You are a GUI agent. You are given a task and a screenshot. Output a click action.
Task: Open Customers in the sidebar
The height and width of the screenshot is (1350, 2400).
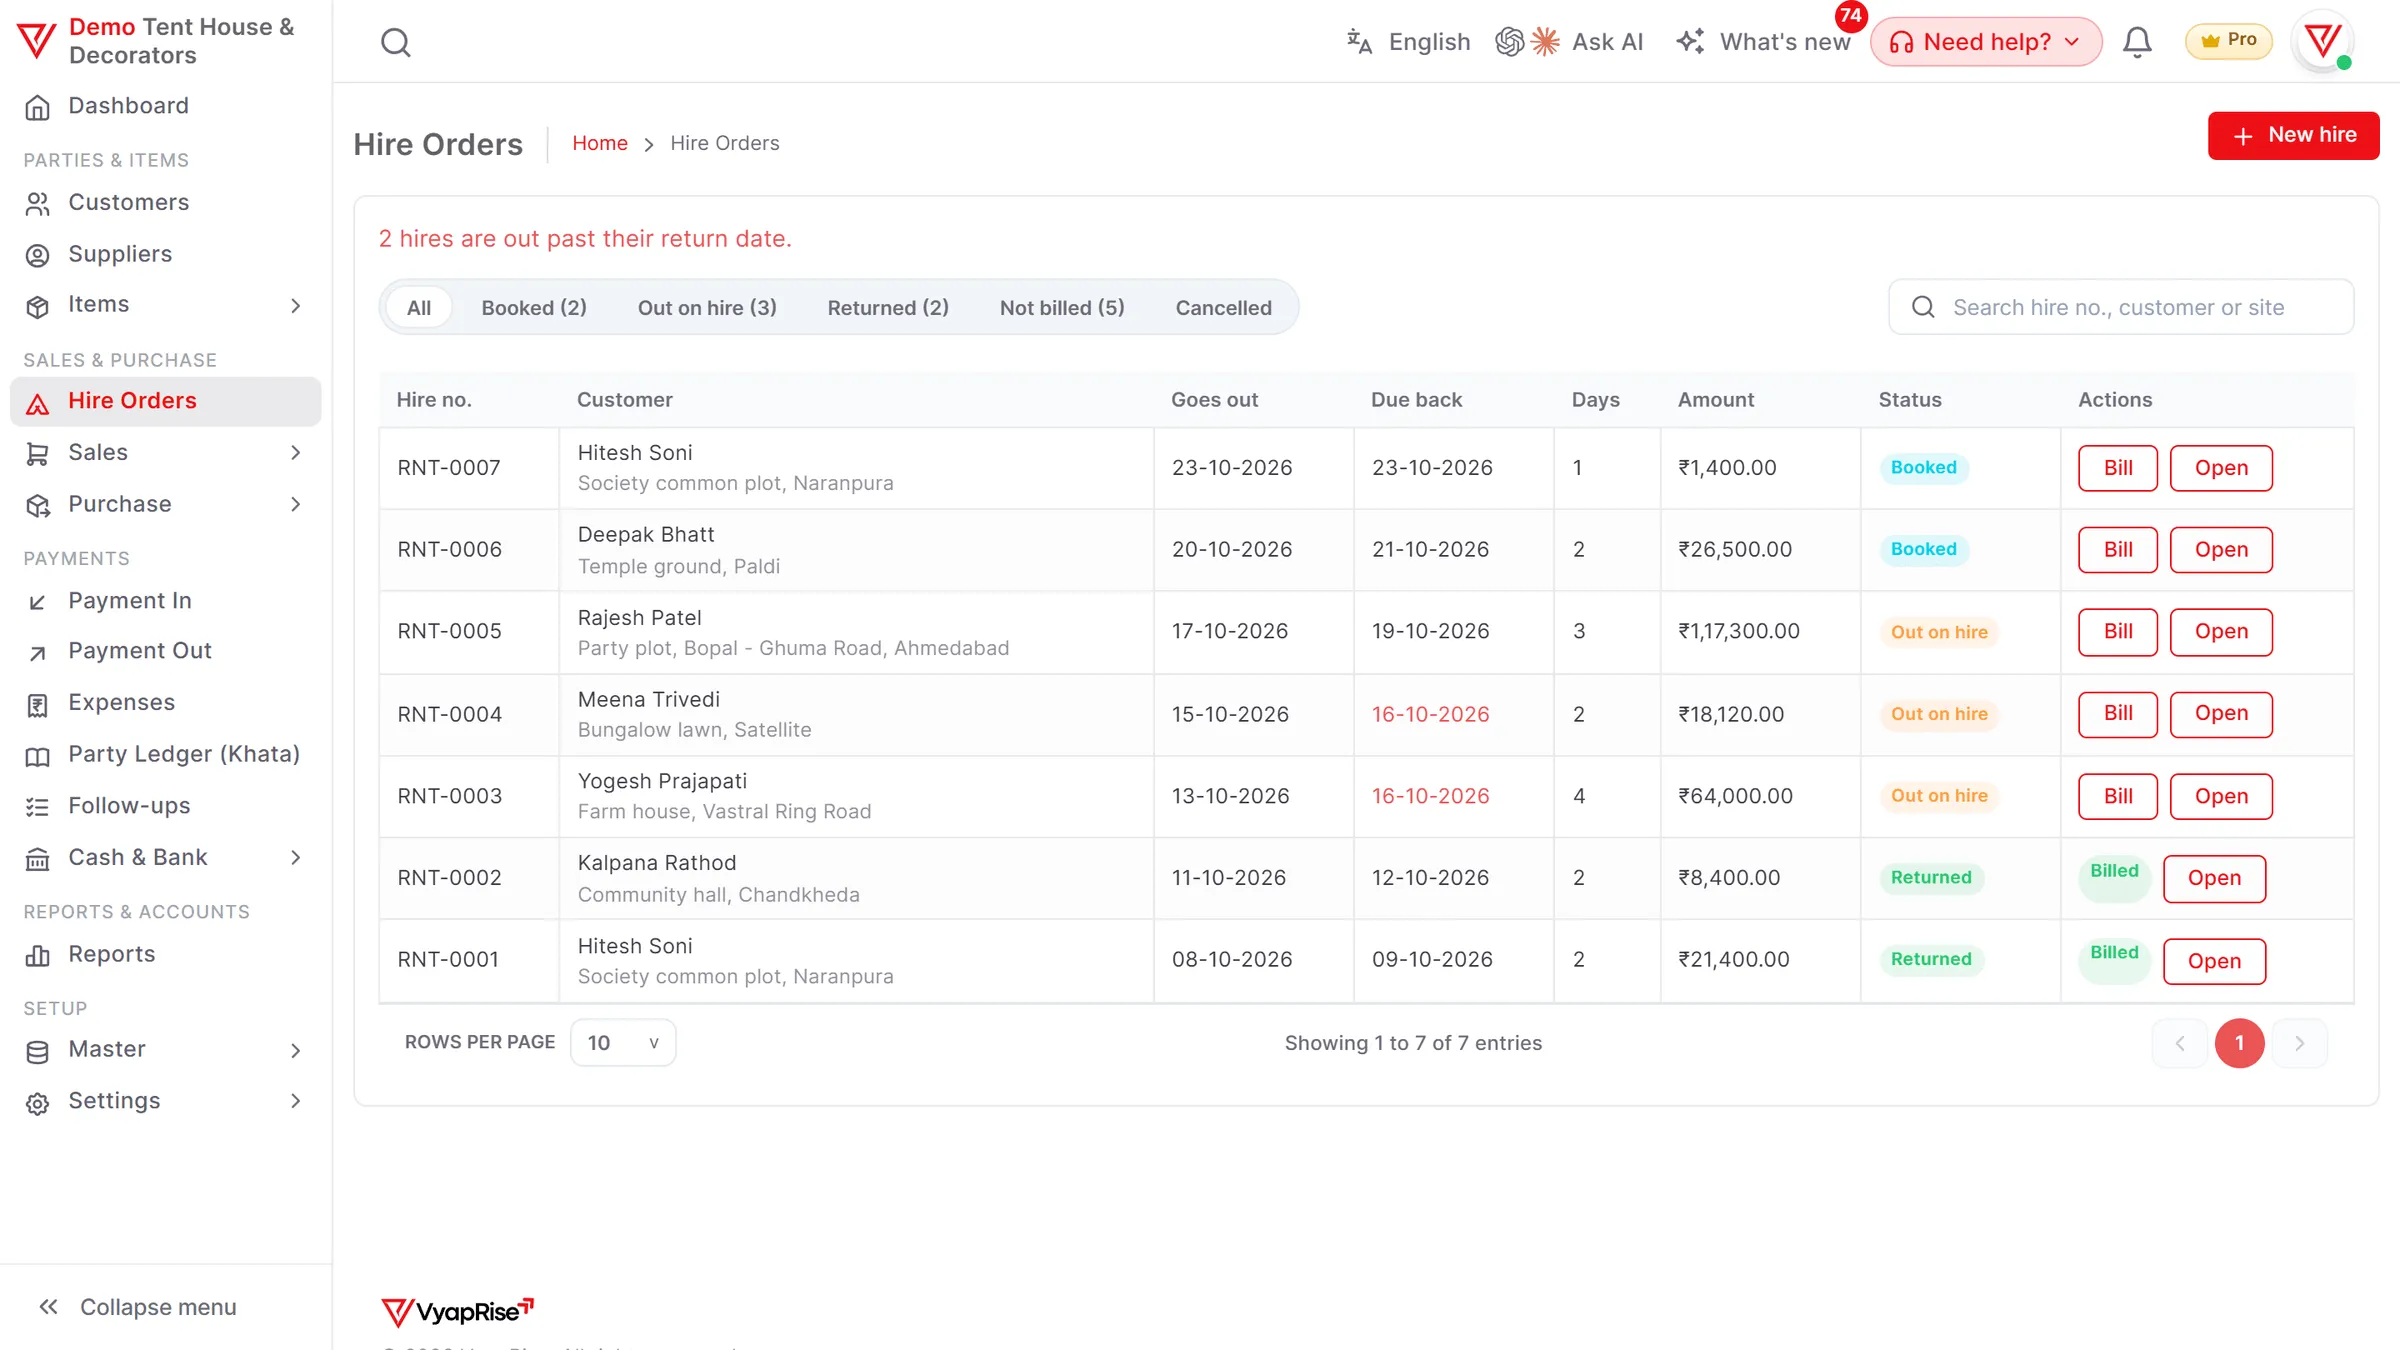coord(165,203)
